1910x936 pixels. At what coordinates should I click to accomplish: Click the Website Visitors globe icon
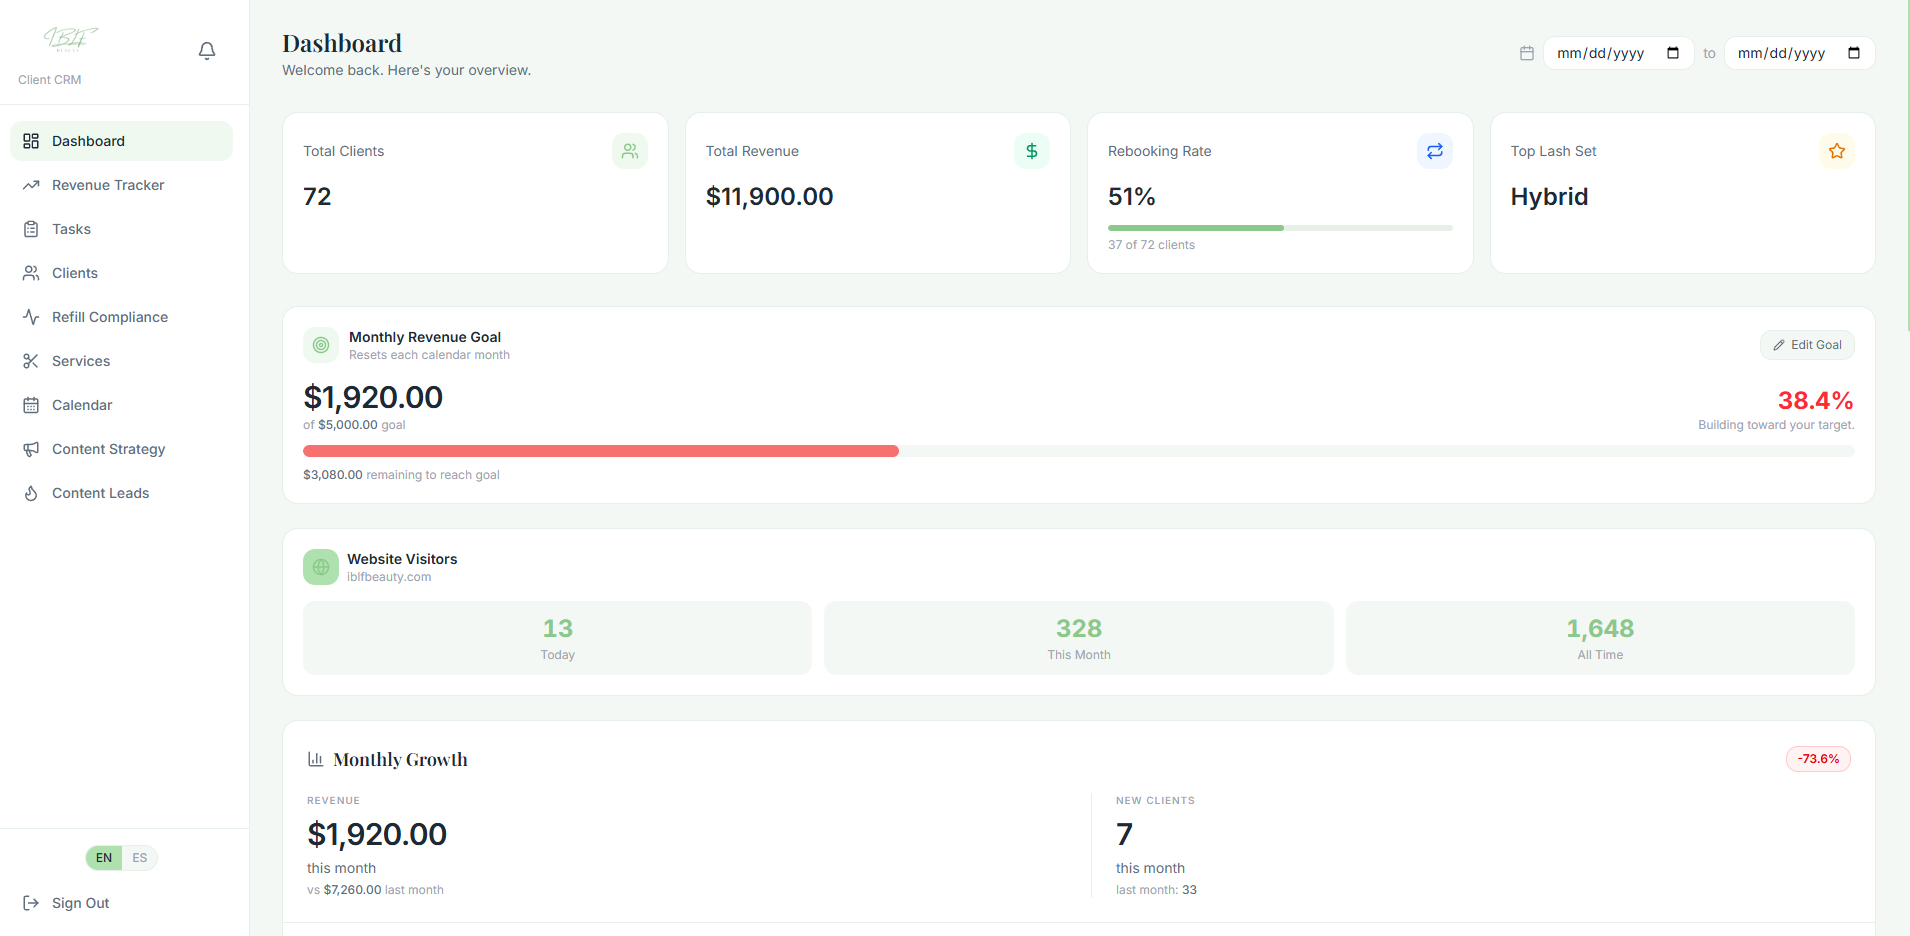point(321,567)
